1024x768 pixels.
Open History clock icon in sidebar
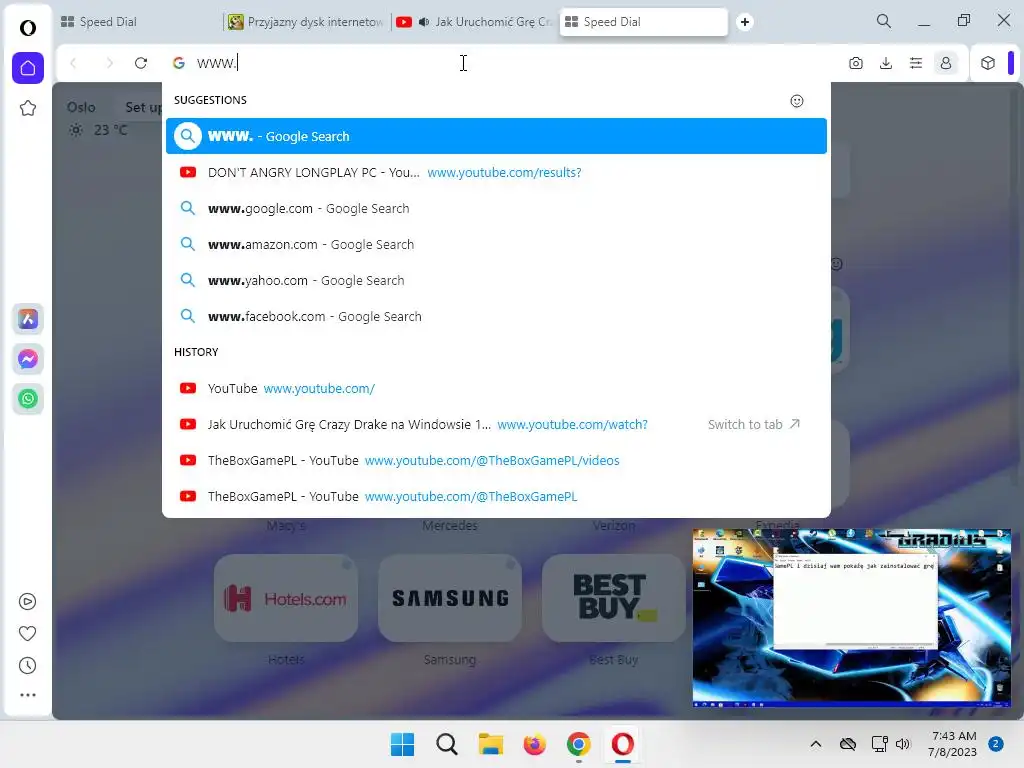[x=27, y=665]
